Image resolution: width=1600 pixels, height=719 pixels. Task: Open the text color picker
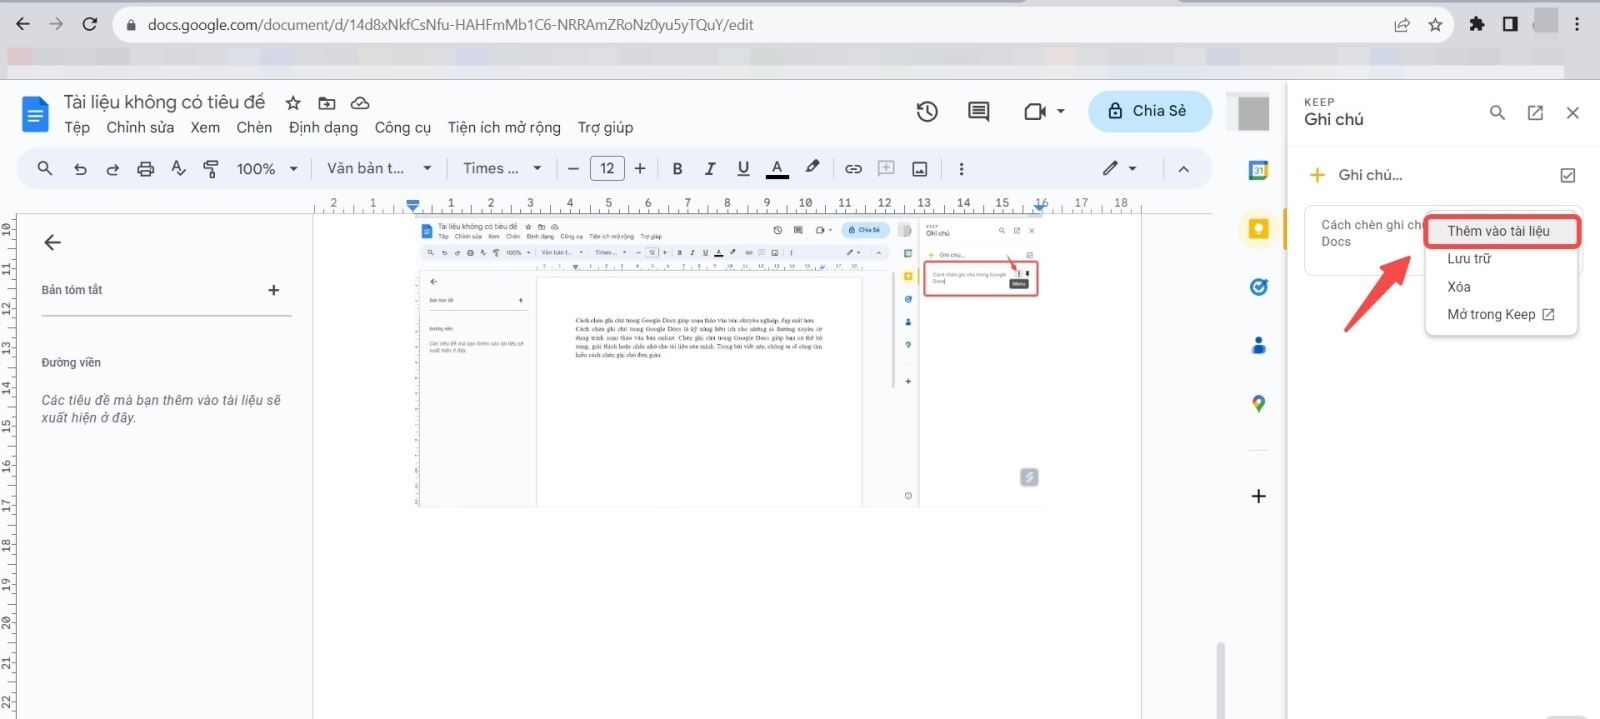[777, 169]
